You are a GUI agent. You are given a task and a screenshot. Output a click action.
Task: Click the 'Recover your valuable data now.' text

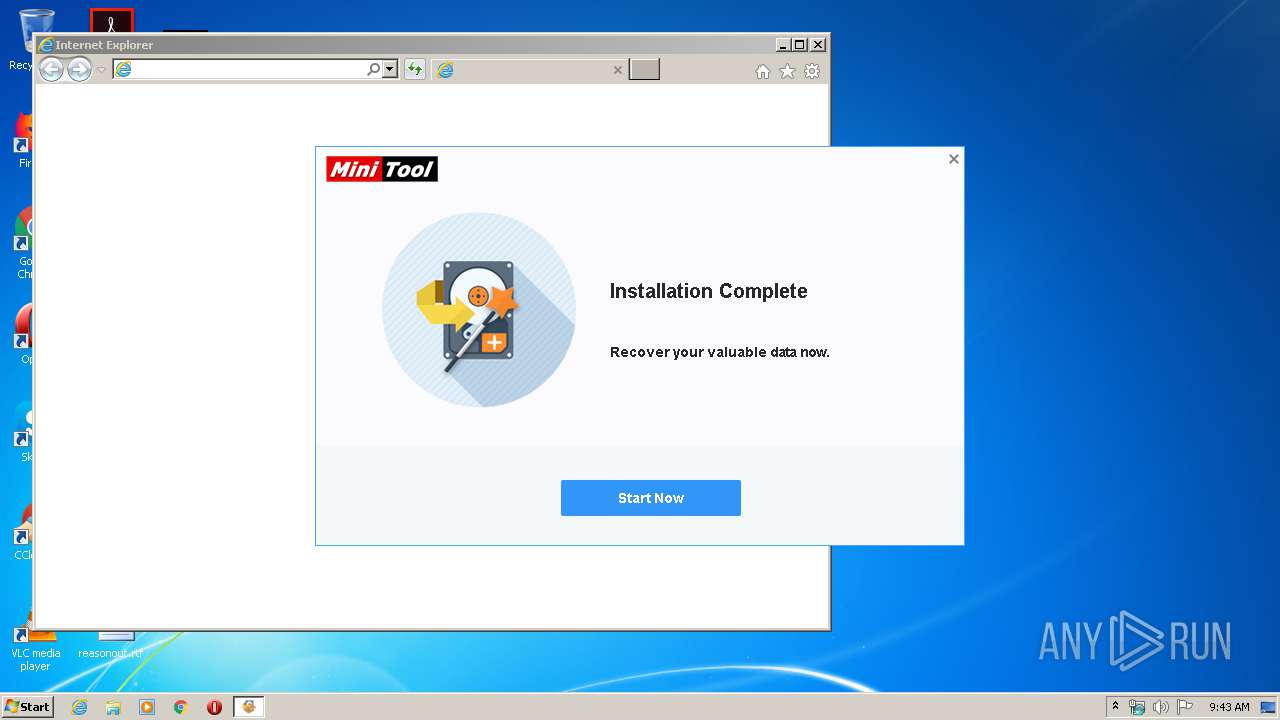(719, 352)
